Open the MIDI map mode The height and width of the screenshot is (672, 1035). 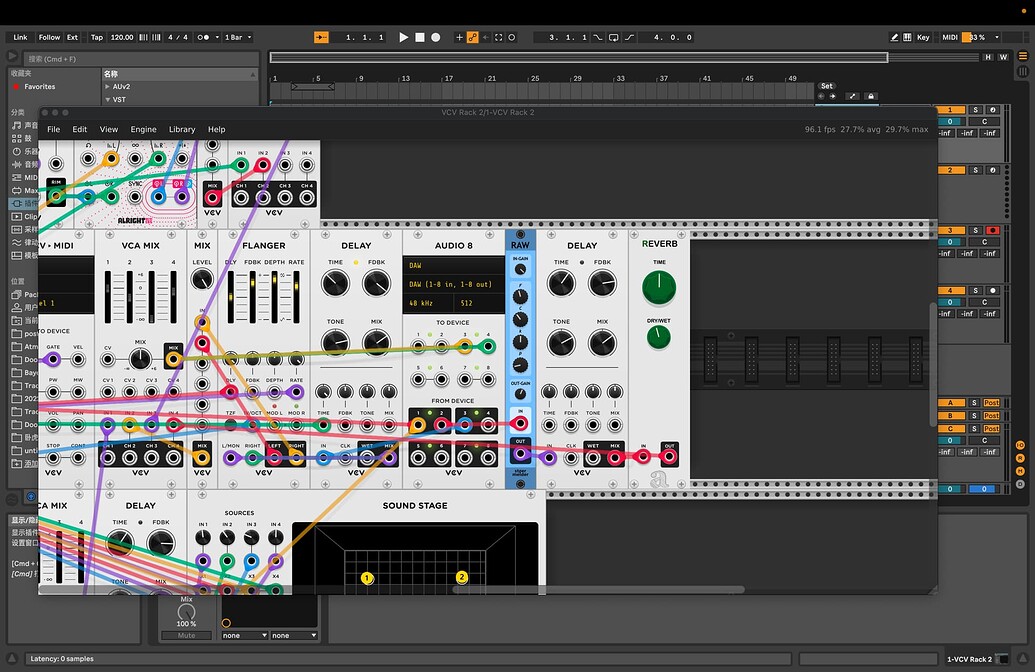point(950,38)
